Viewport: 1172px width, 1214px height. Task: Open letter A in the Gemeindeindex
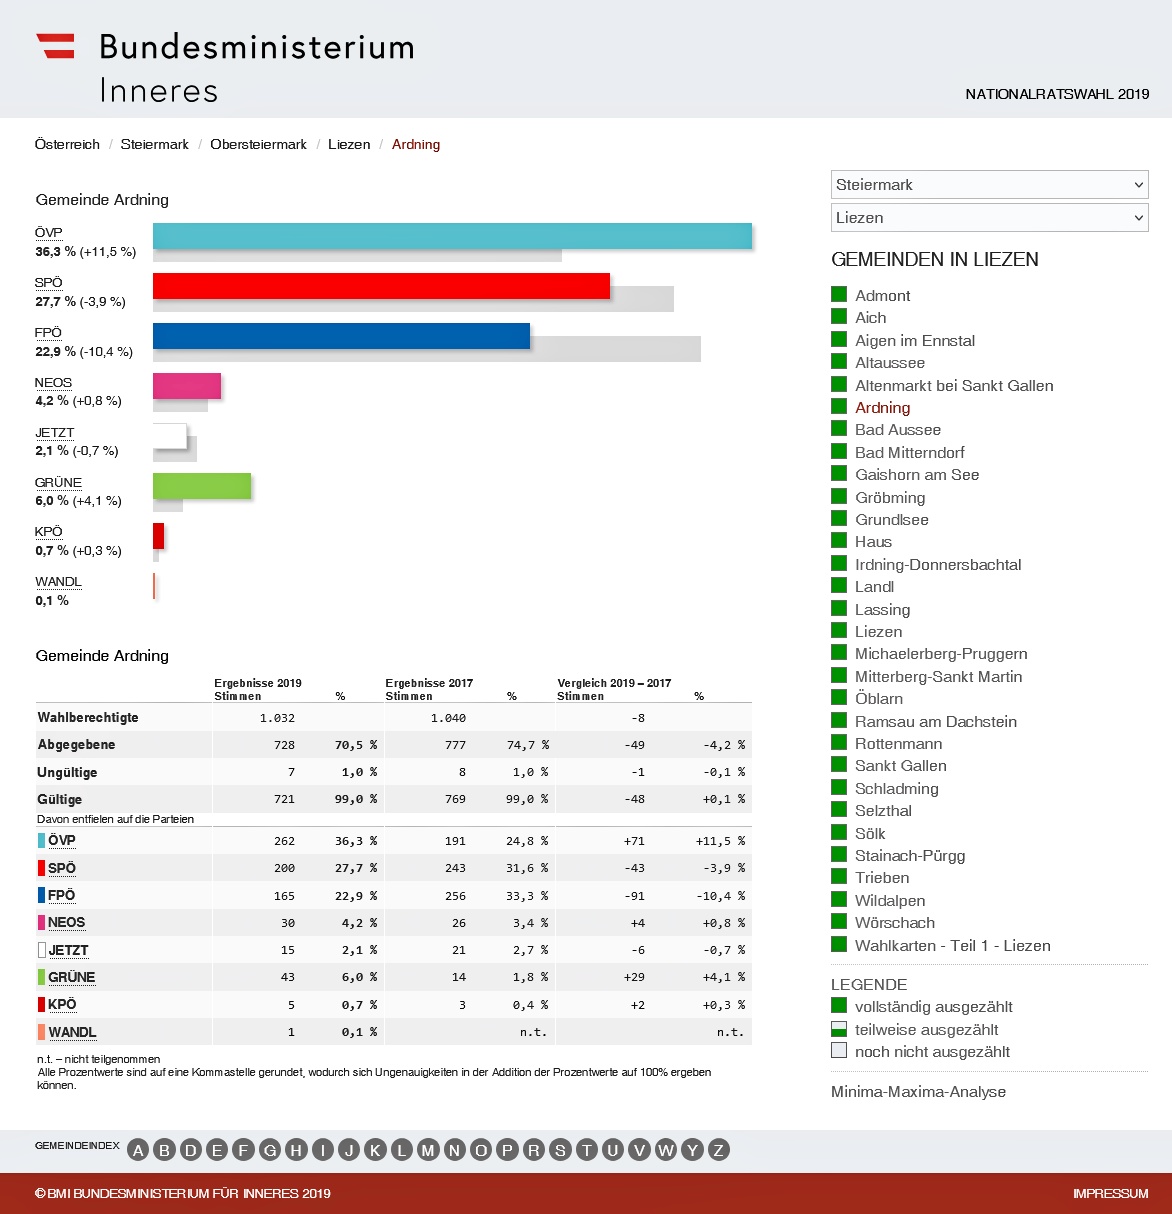coord(138,1150)
